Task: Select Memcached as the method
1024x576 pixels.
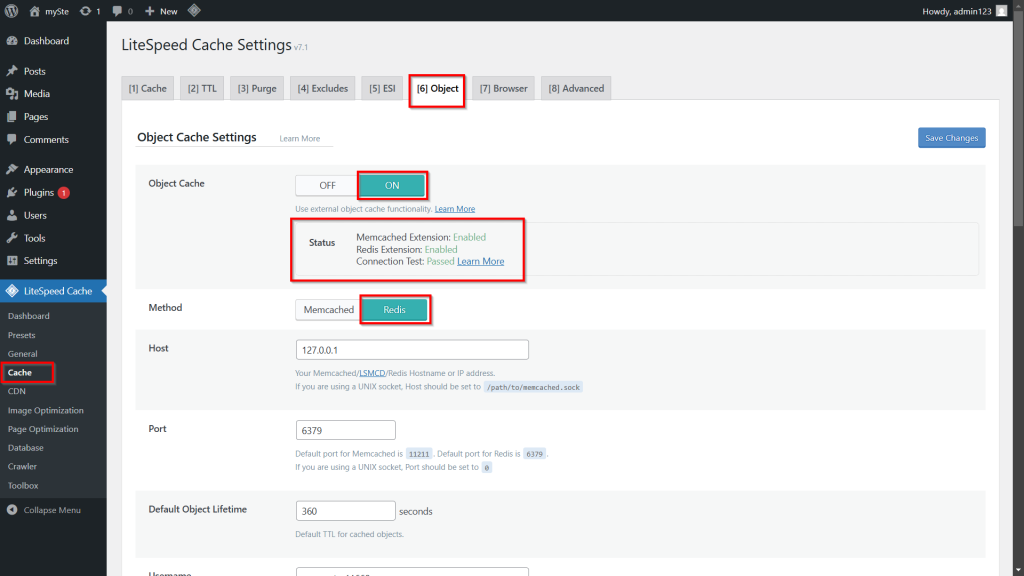Action: pyautogui.click(x=328, y=310)
